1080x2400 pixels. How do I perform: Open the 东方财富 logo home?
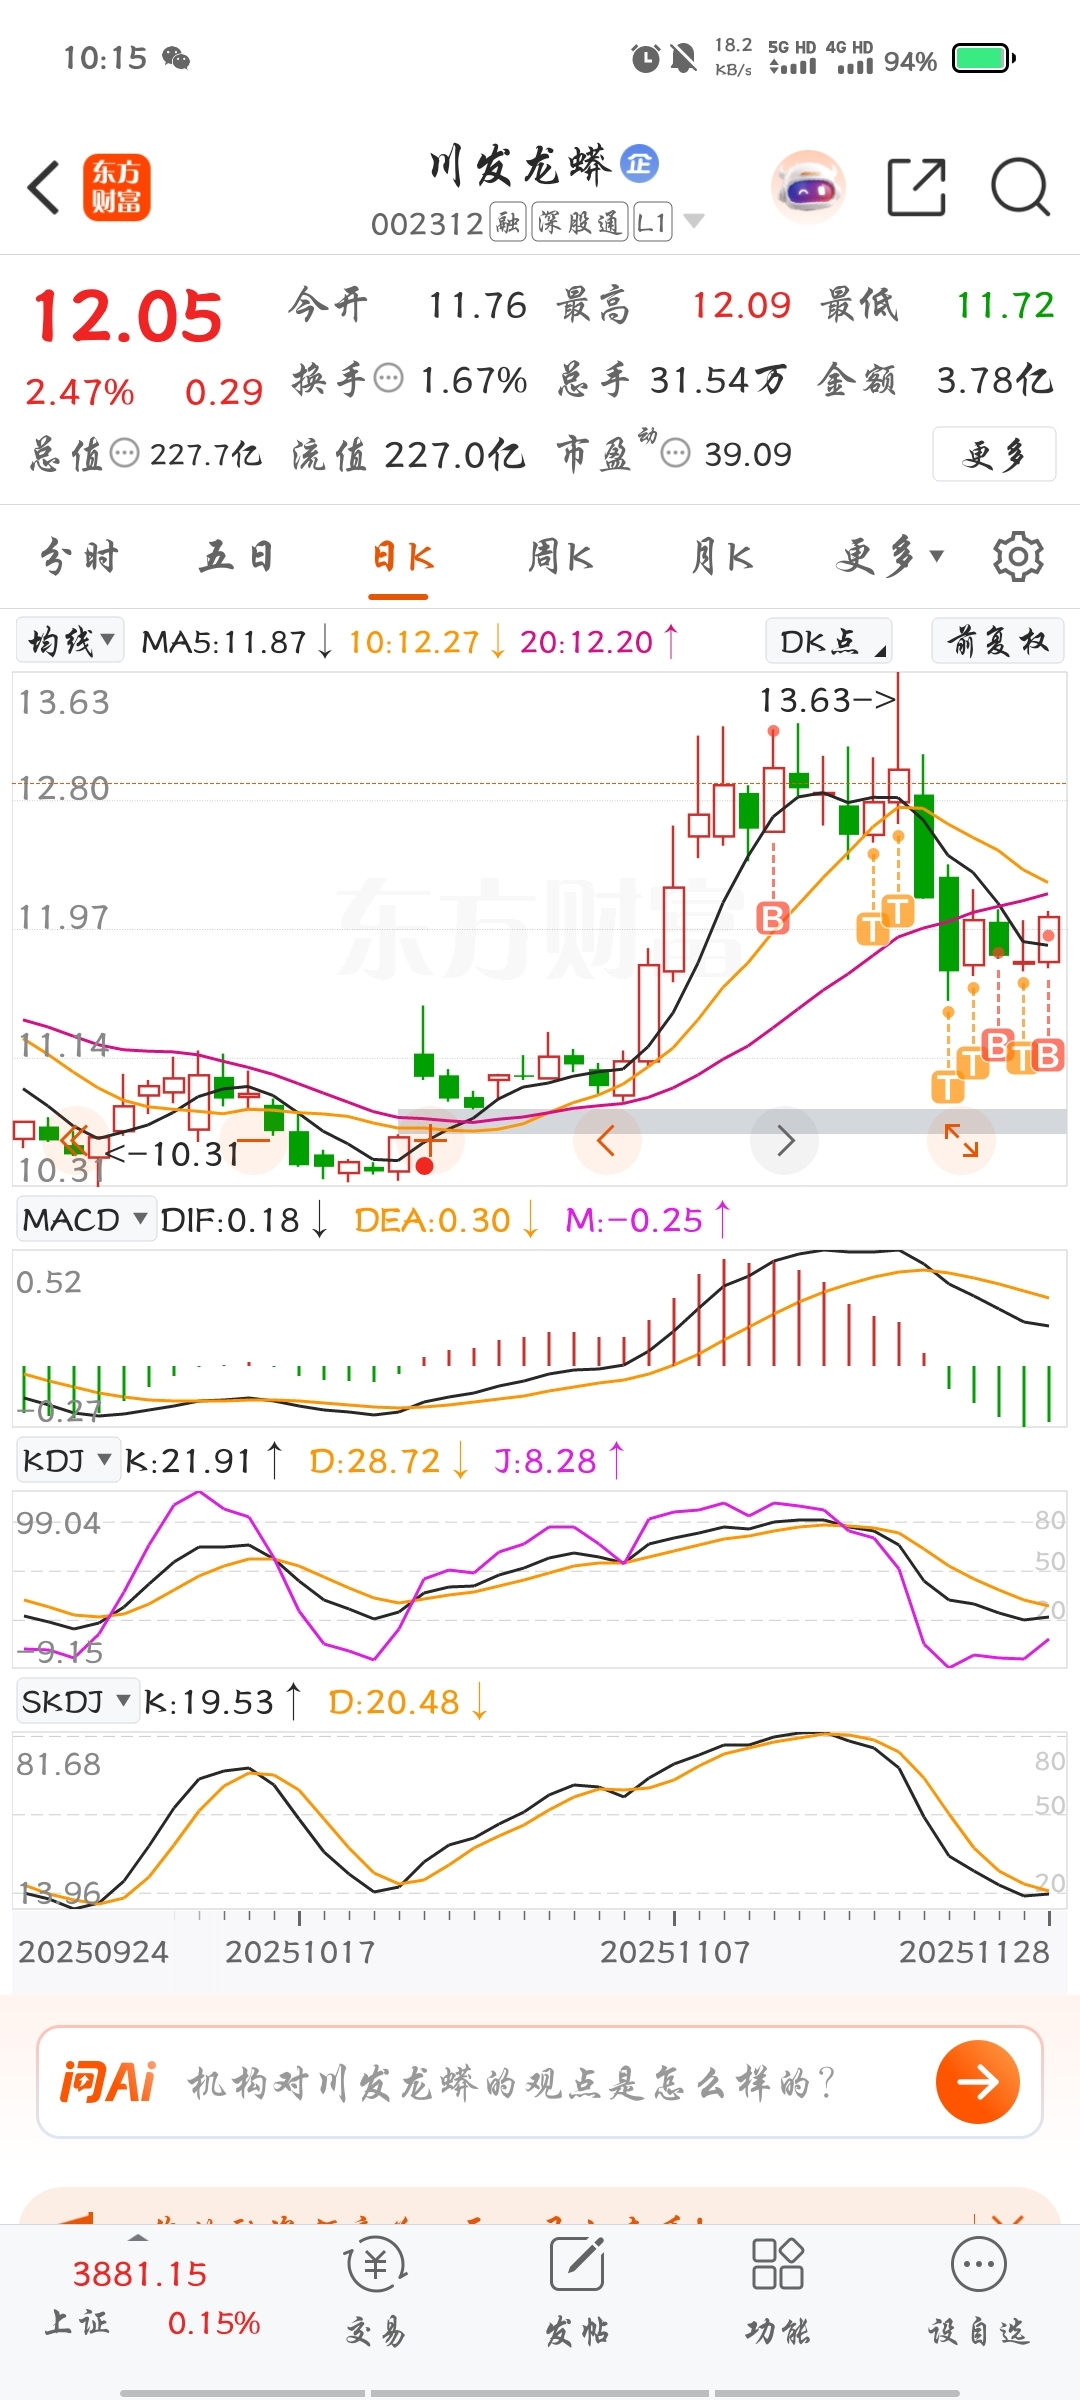116,187
